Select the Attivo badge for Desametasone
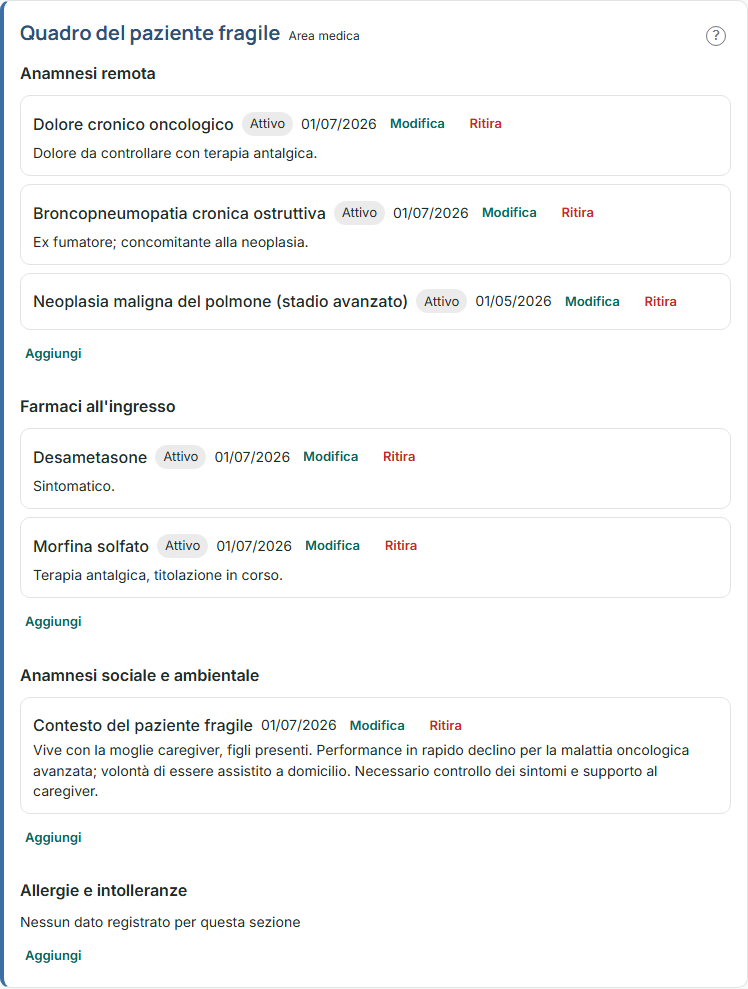This screenshot has width=748, height=989. pyautogui.click(x=180, y=457)
